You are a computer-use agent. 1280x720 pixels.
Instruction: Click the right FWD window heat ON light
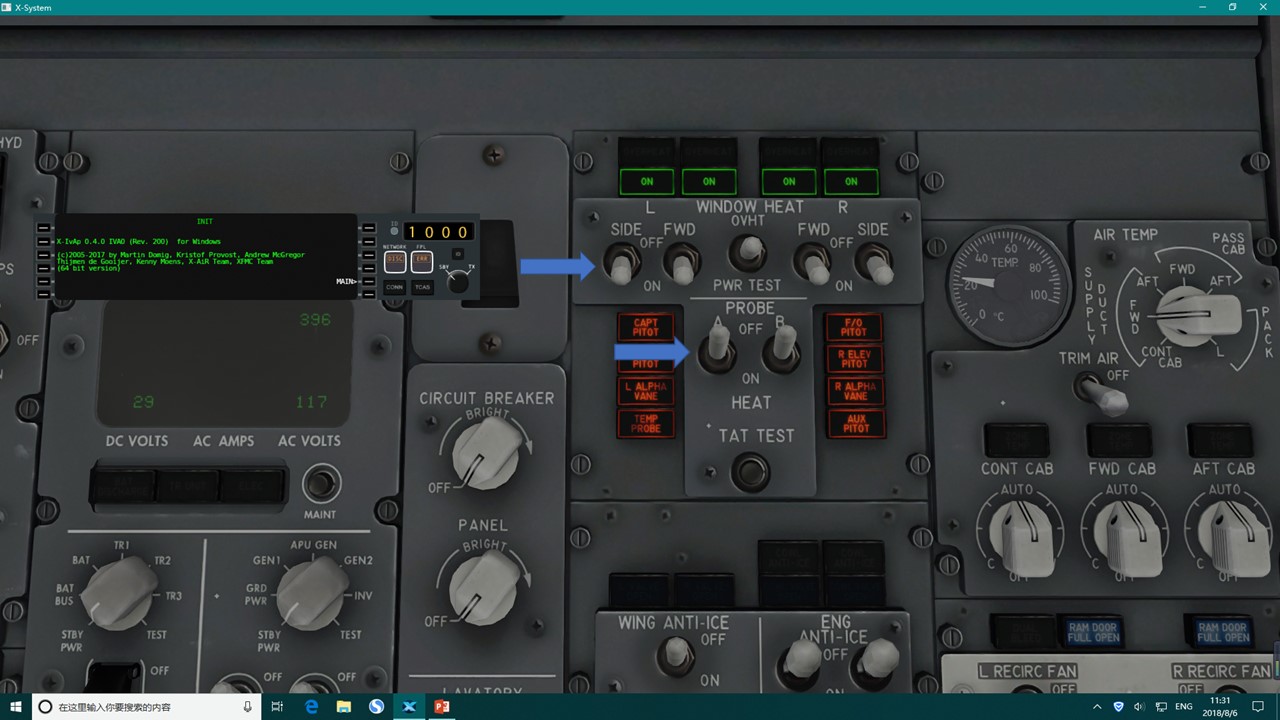pyautogui.click(x=789, y=181)
